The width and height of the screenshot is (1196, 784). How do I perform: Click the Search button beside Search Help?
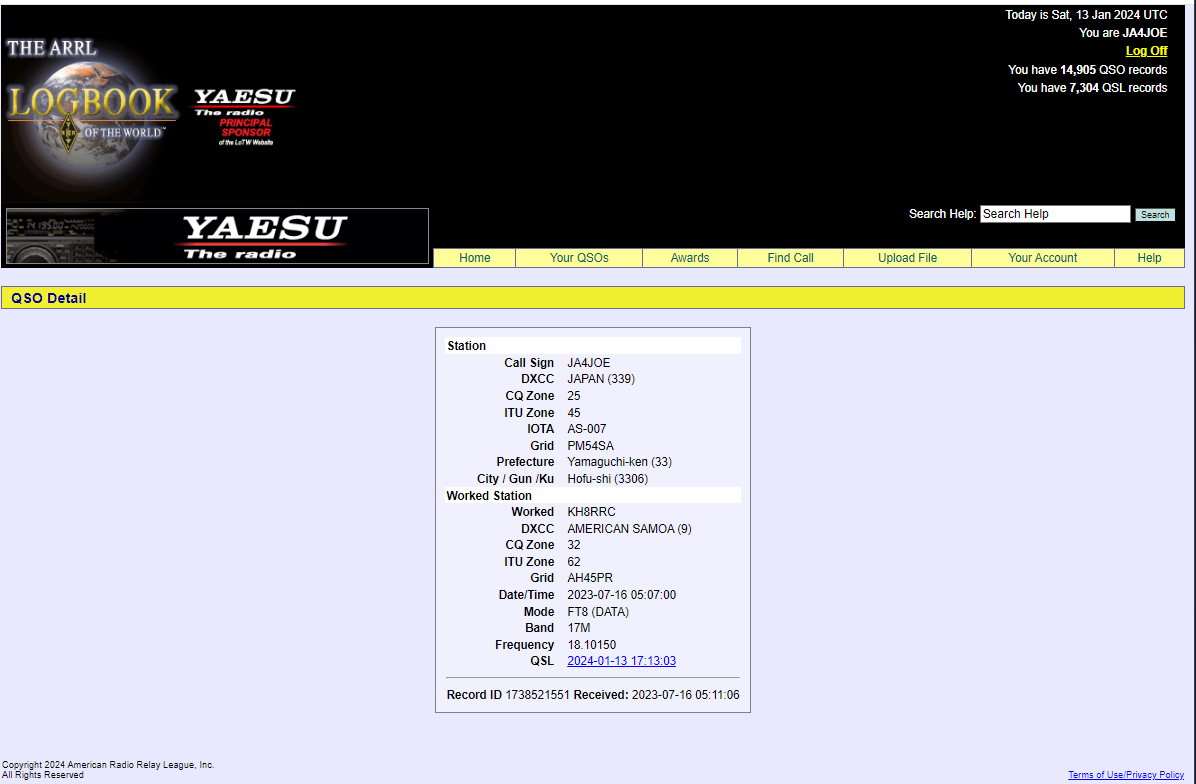[1155, 215]
